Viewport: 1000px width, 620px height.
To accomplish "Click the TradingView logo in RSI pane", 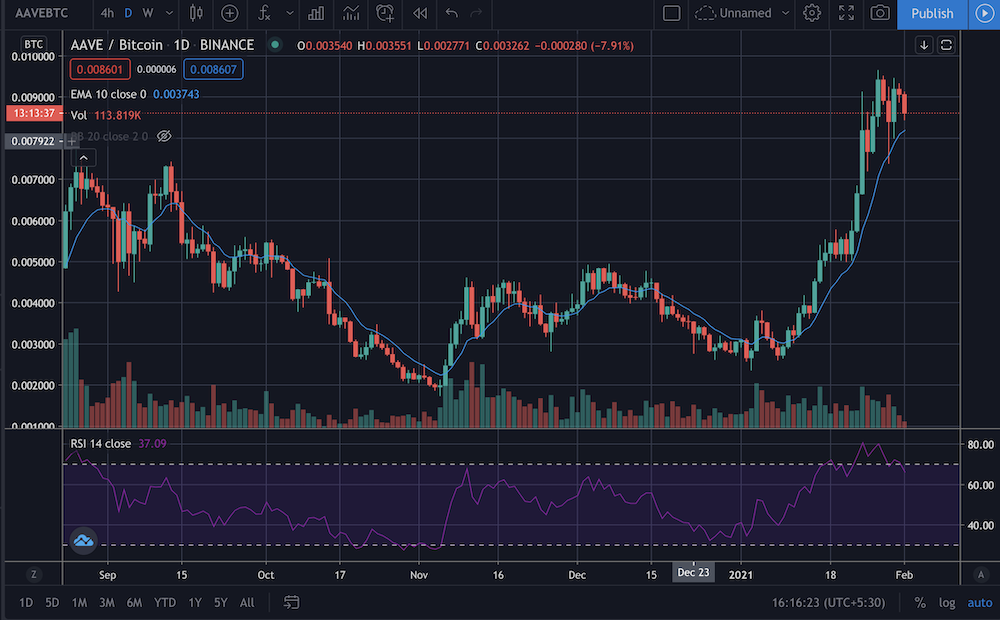I will click(84, 541).
